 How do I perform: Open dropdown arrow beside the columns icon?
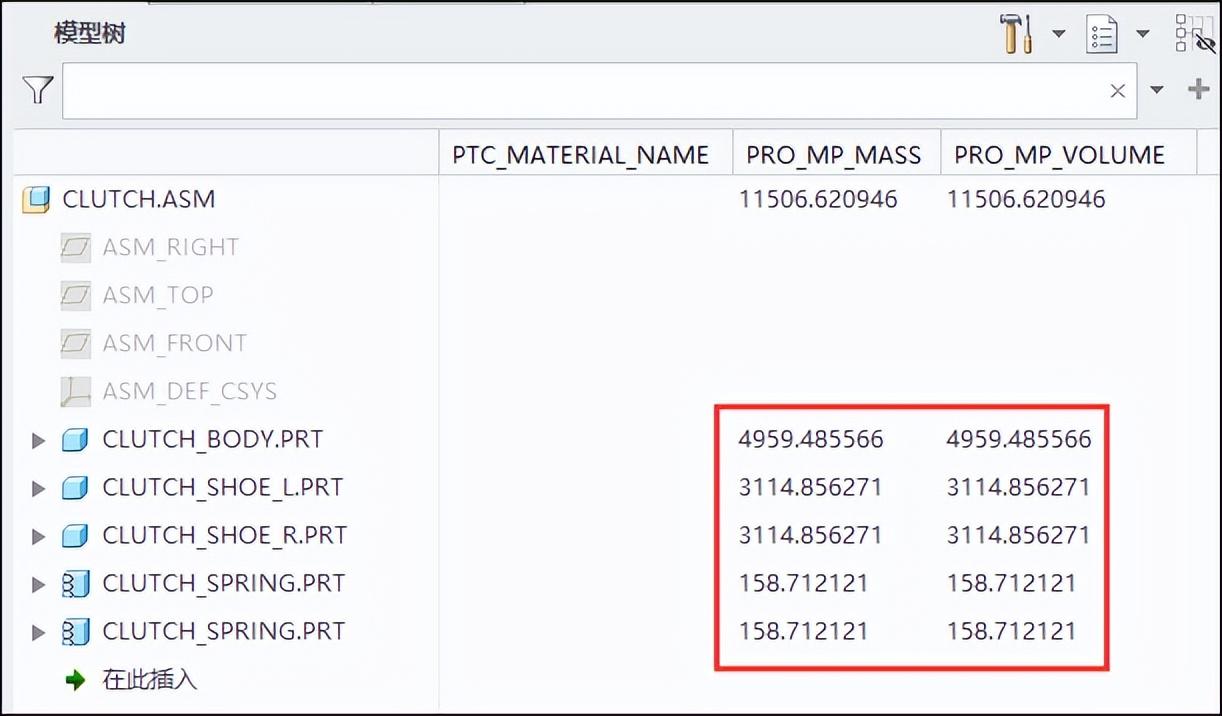point(1142,35)
